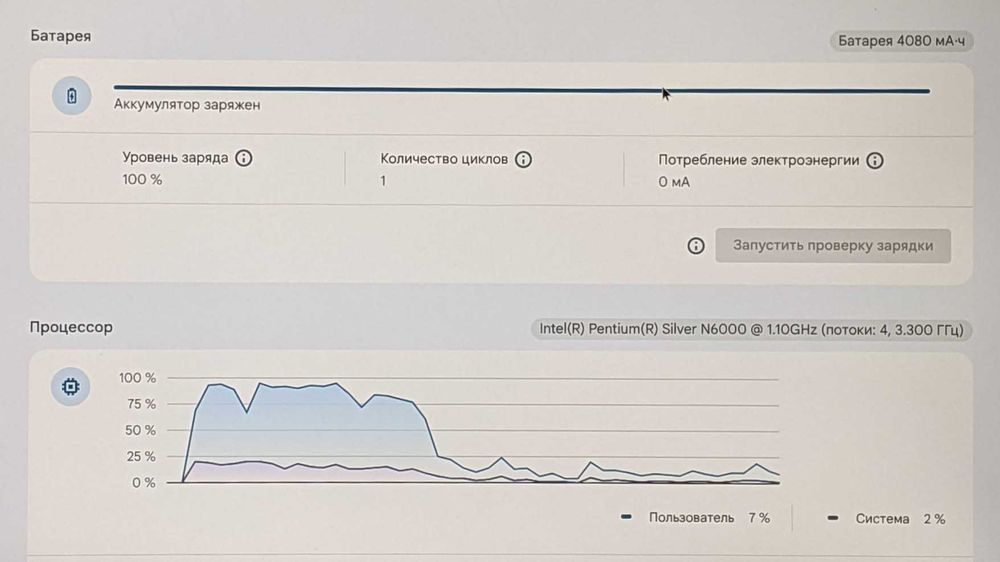Click the battery icon in the battery card
The image size is (1000, 562).
71,96
